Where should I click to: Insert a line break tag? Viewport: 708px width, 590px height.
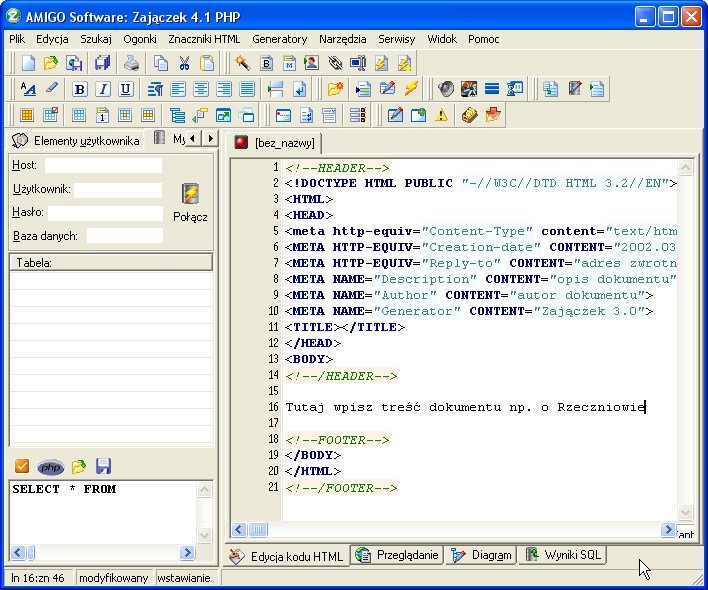pyautogui.click(x=299, y=89)
